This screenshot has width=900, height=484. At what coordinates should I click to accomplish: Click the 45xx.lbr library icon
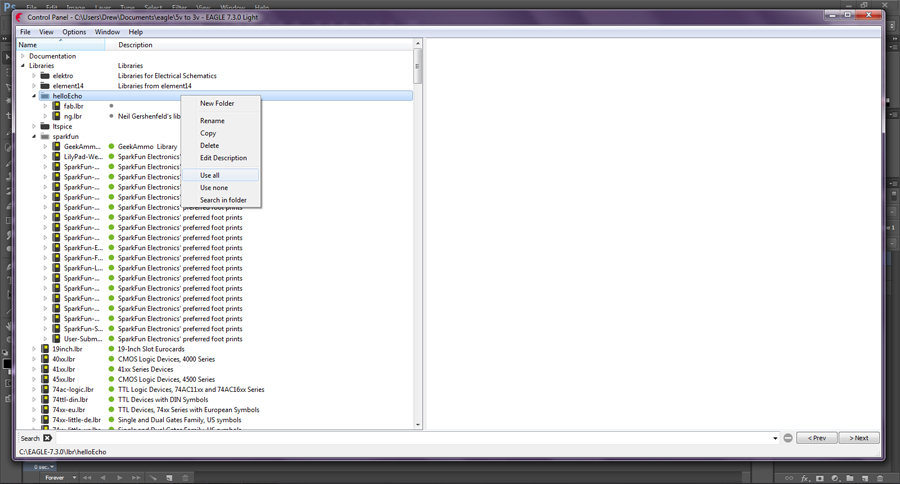click(45, 380)
